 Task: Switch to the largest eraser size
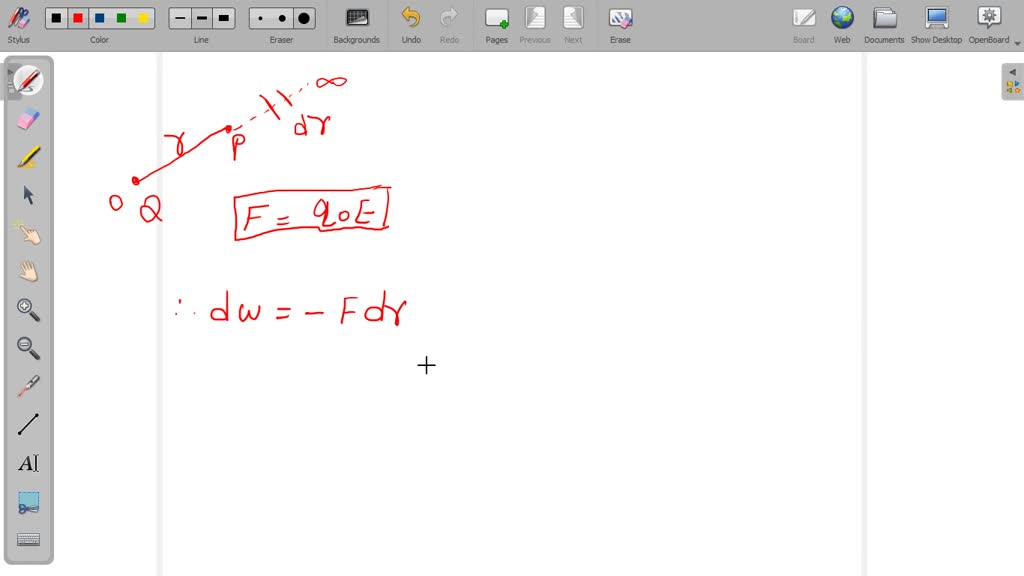coord(303,17)
